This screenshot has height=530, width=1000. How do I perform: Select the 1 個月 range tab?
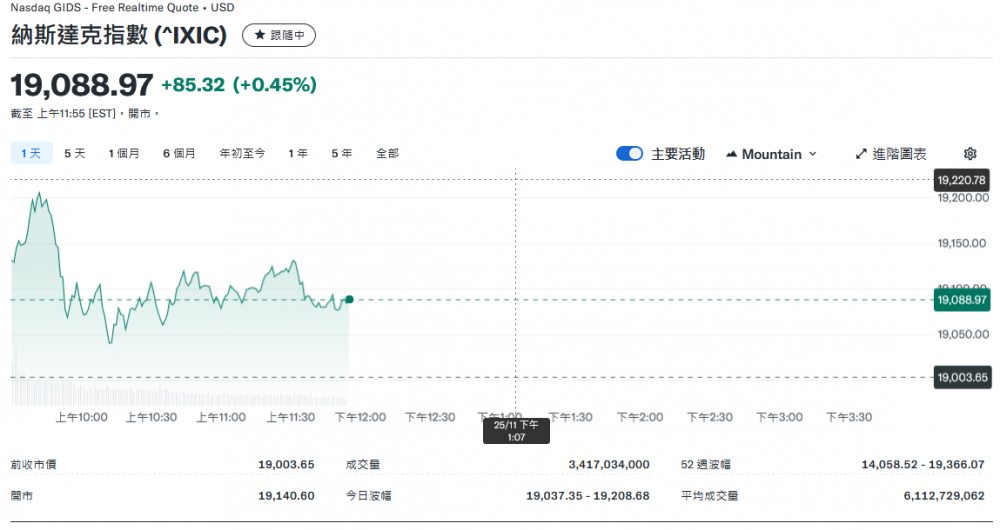[x=124, y=153]
